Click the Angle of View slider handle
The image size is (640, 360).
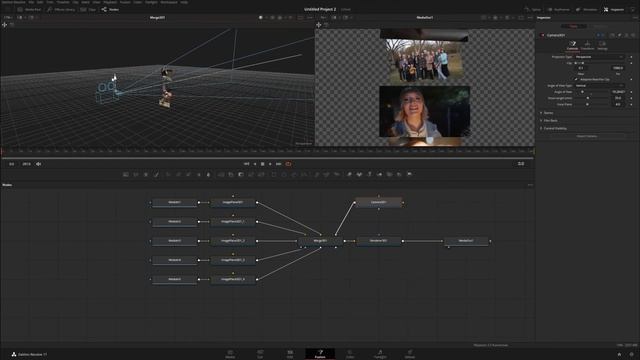582,92
